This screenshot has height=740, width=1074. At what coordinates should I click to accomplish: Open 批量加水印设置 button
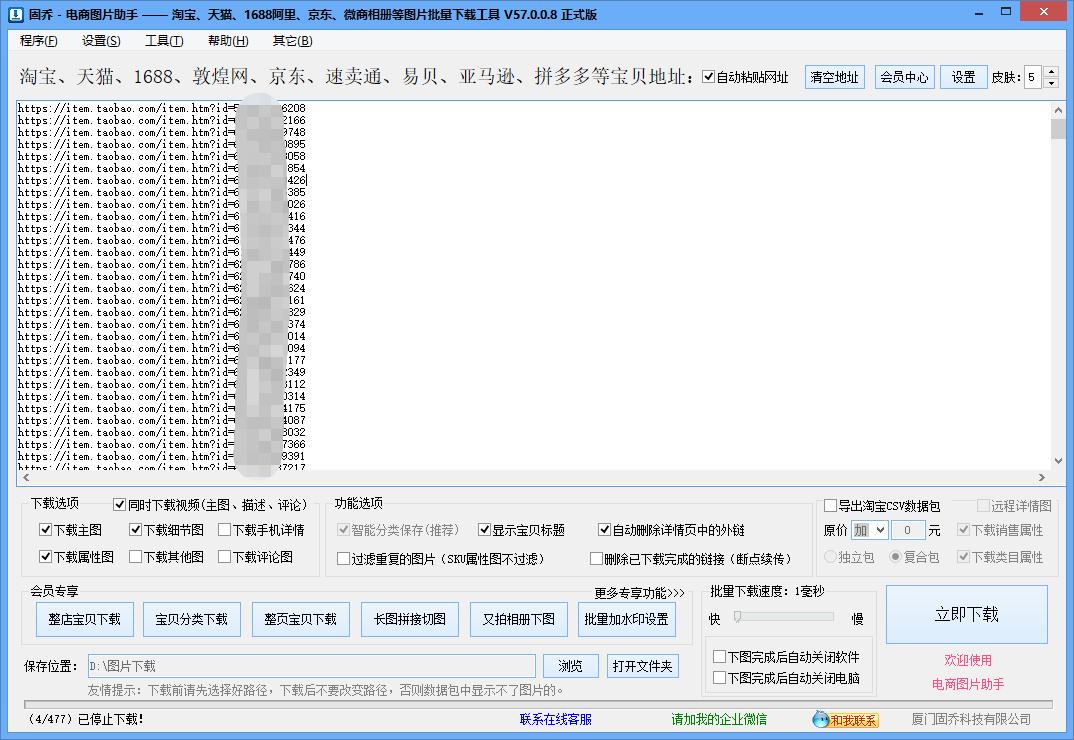pyautogui.click(x=627, y=619)
